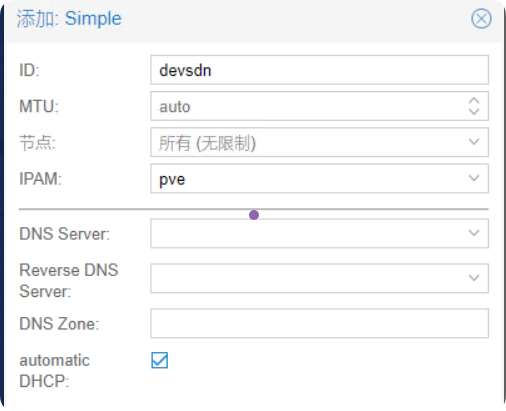The width and height of the screenshot is (506, 411).
Task: Click the Reverse DNS Server label
Action: click(69, 280)
